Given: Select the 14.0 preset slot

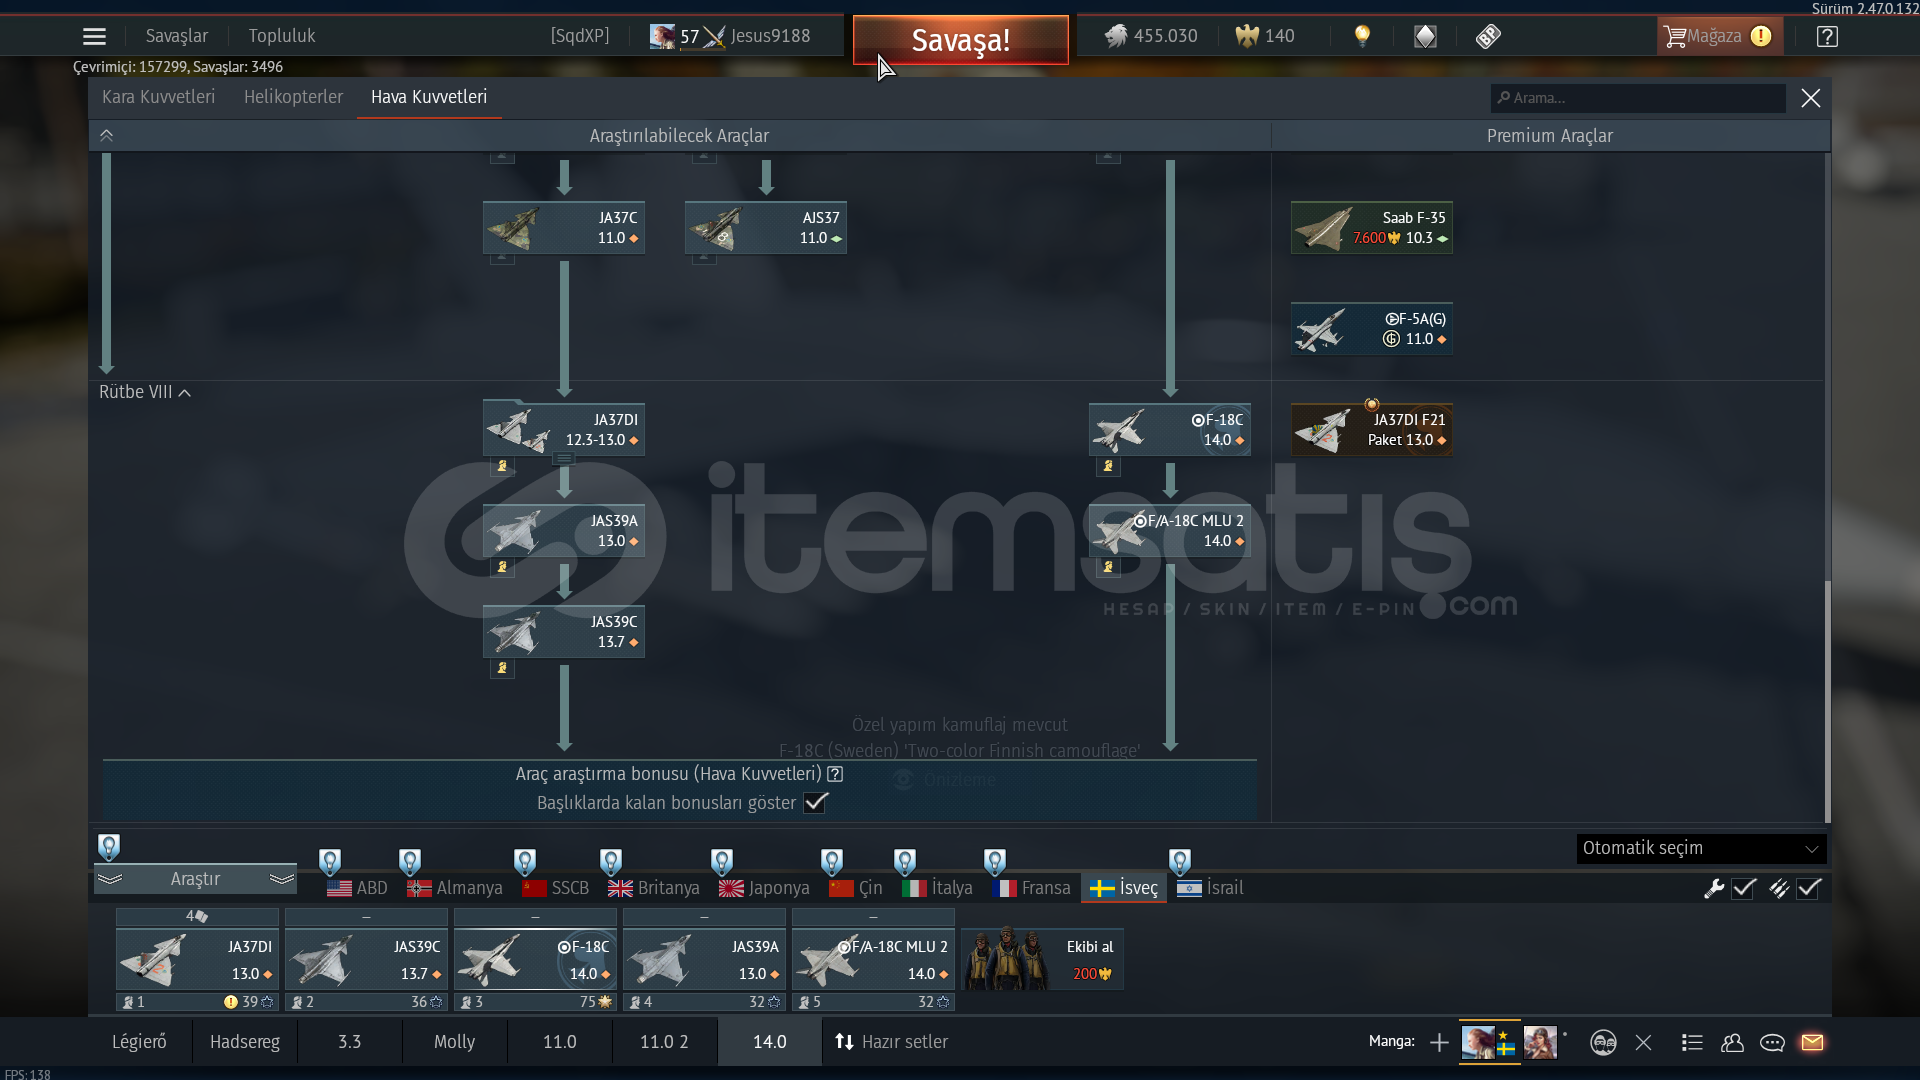Looking at the screenshot, I should click(770, 1042).
